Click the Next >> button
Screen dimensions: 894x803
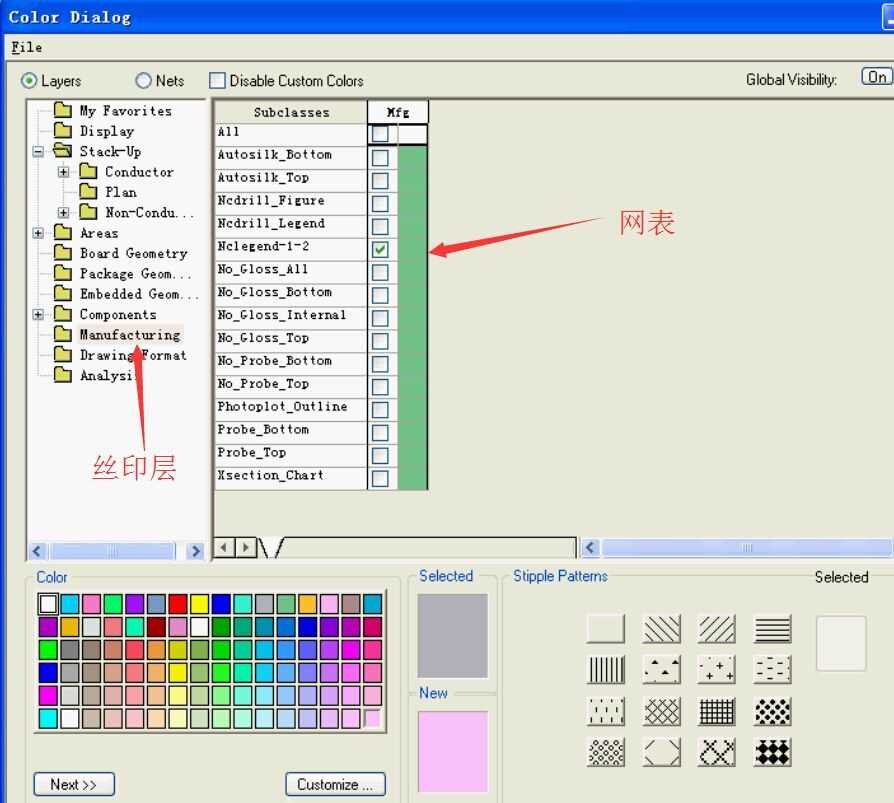(74, 784)
